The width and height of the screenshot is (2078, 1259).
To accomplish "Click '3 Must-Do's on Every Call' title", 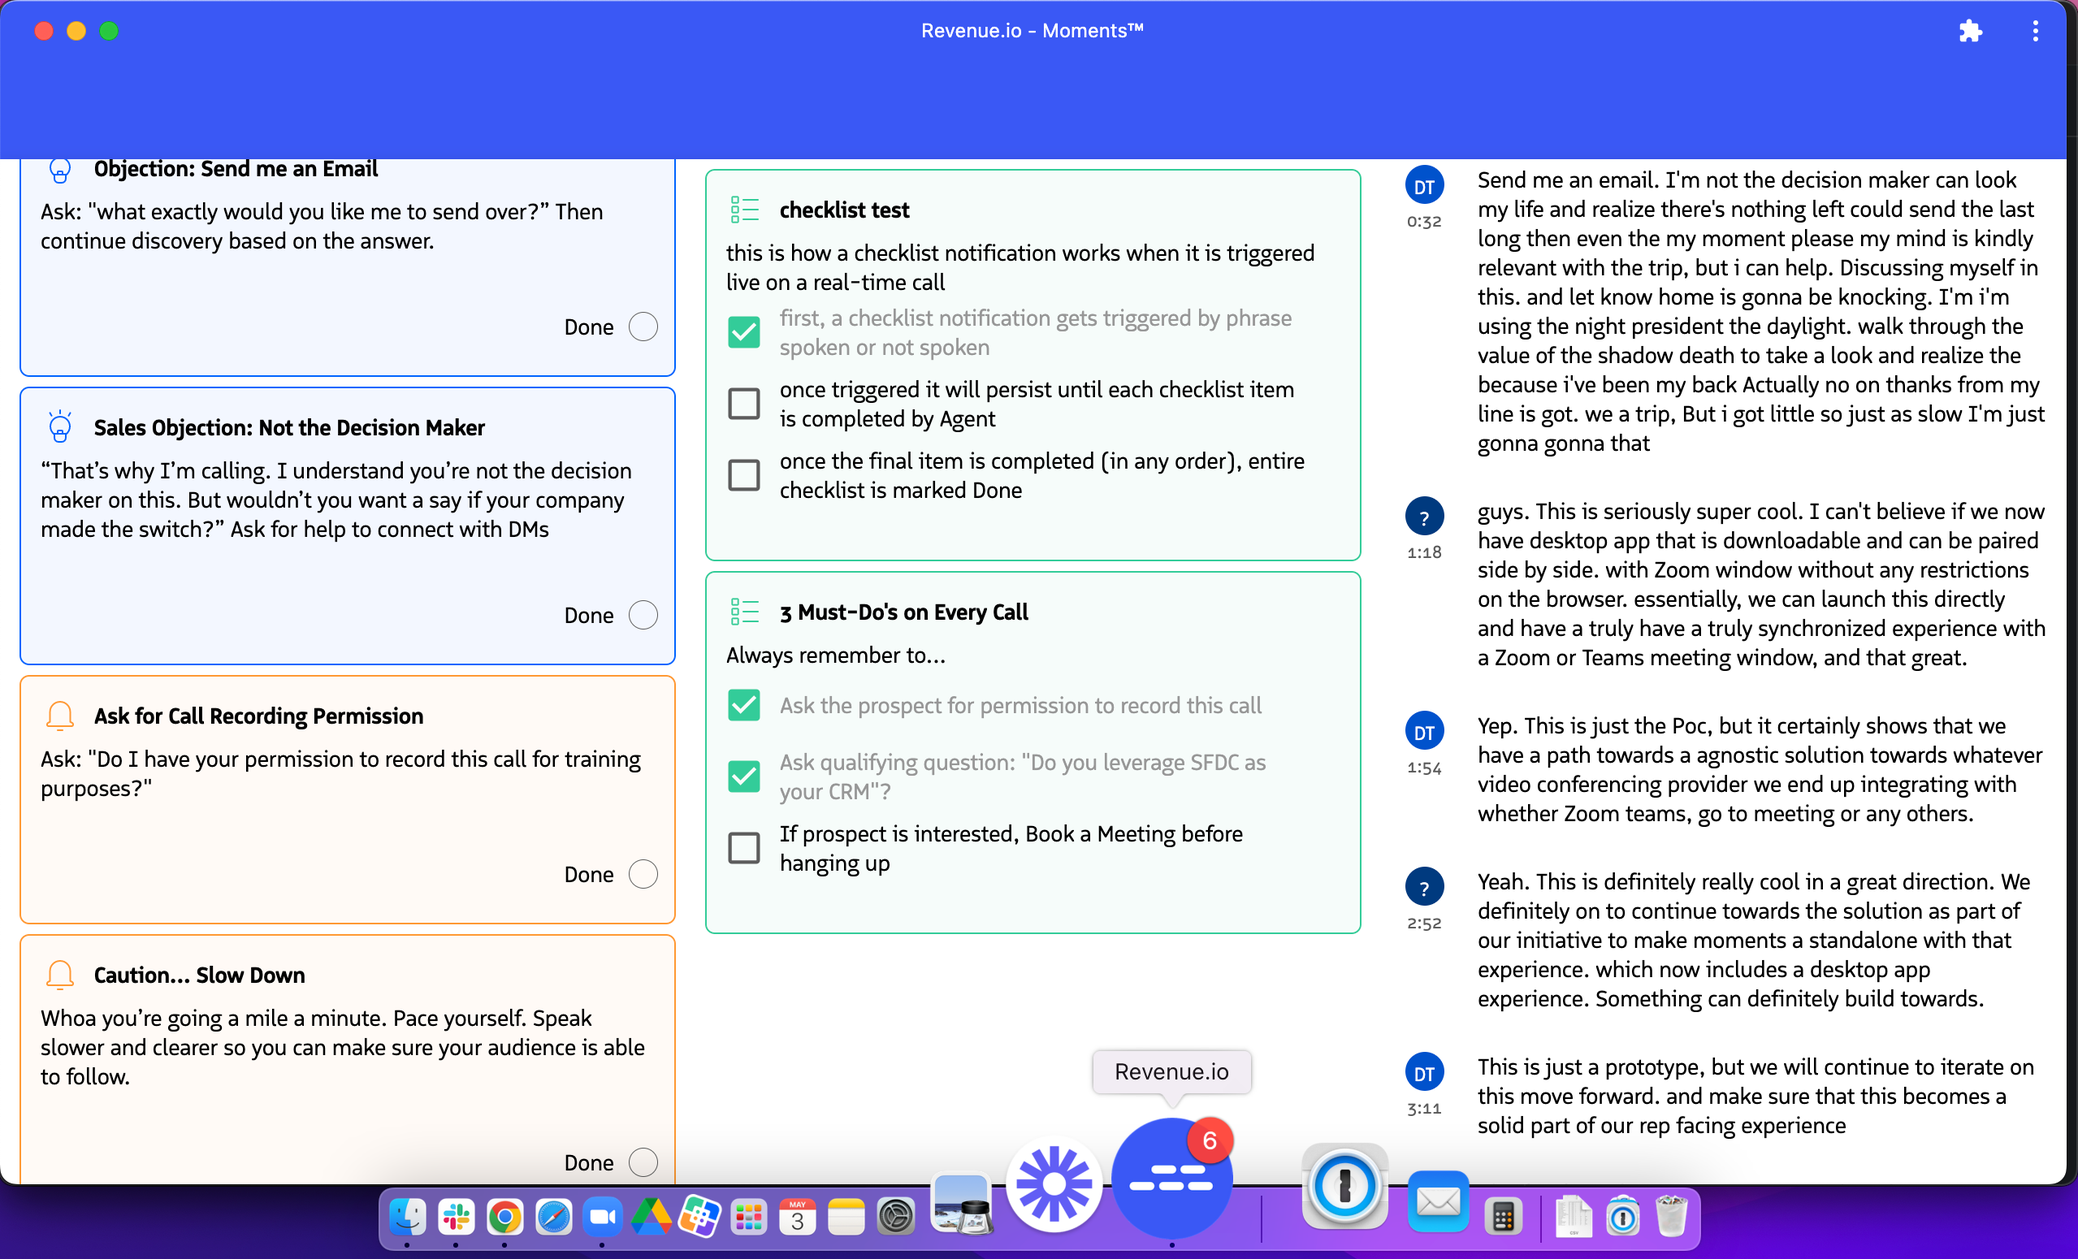I will [x=904, y=612].
